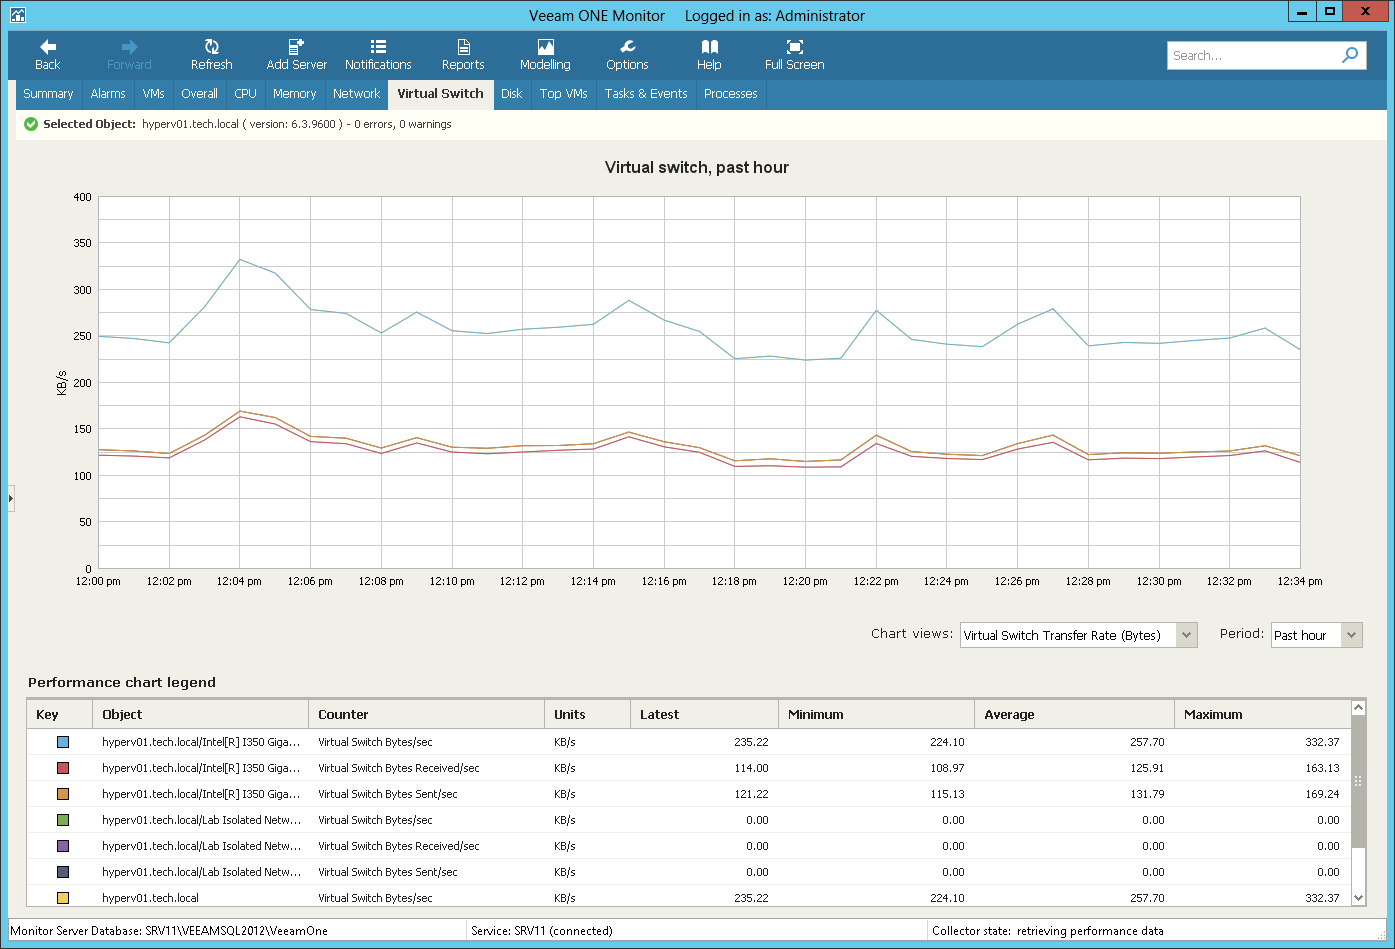
Task: Click the Forward navigation arrow
Action: point(129,55)
